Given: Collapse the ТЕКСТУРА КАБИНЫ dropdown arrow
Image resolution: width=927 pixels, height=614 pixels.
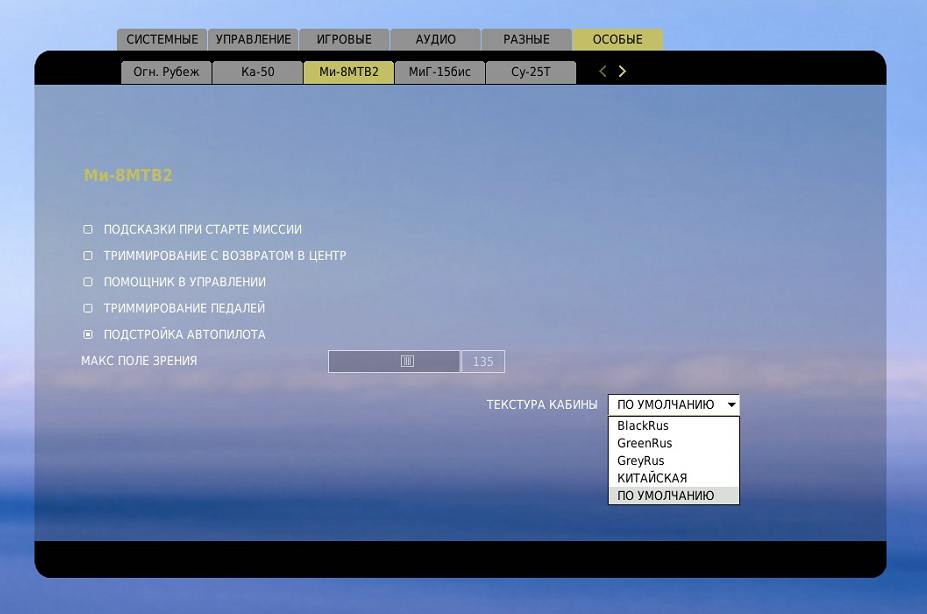Looking at the screenshot, I should (732, 405).
